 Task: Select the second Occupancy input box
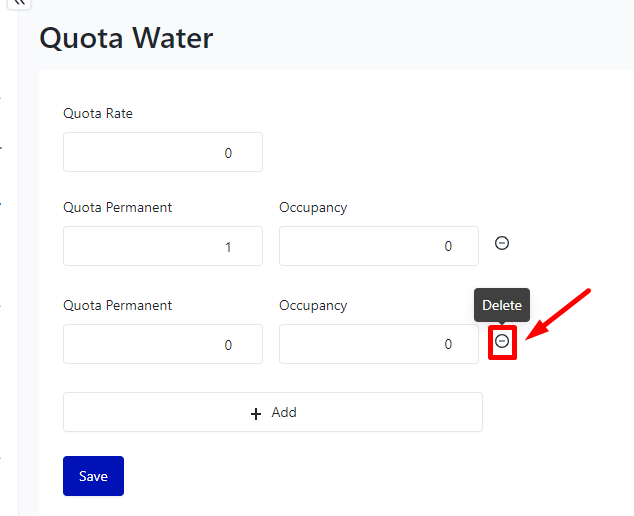pyautogui.click(x=379, y=344)
